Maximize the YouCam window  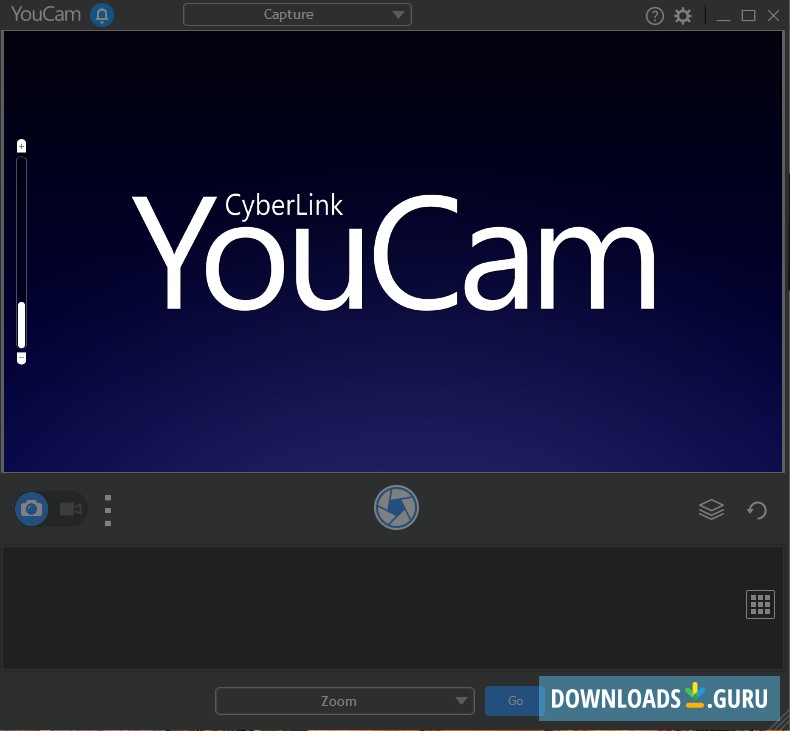coord(748,16)
